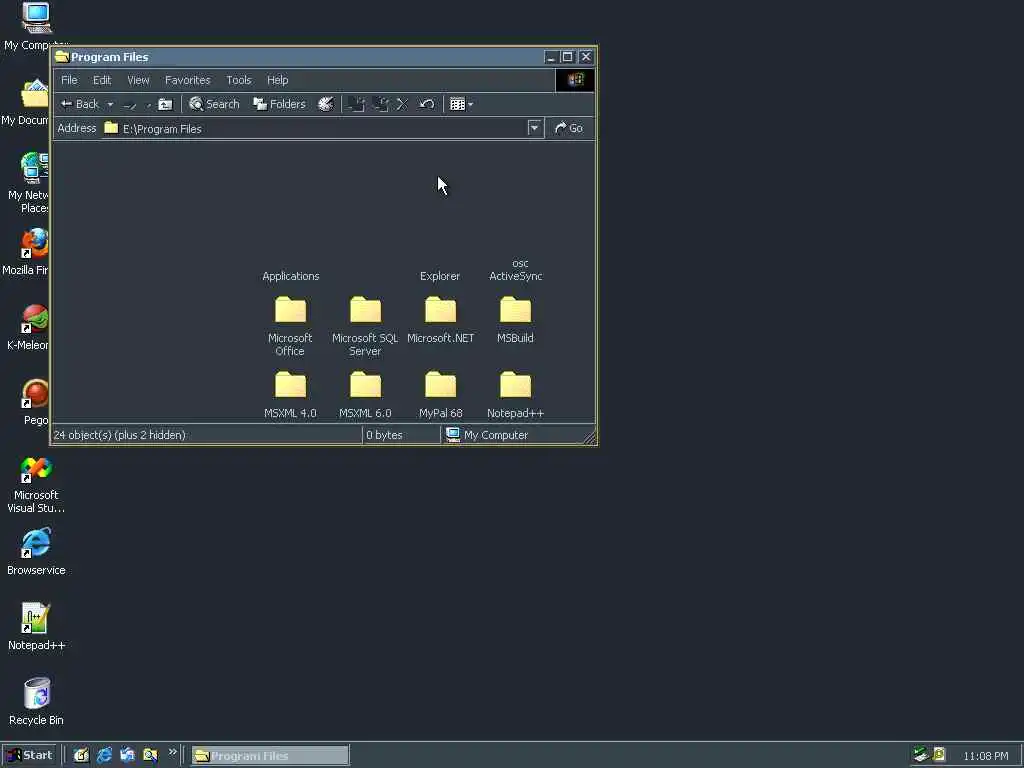Open the Tools menu

point(238,80)
